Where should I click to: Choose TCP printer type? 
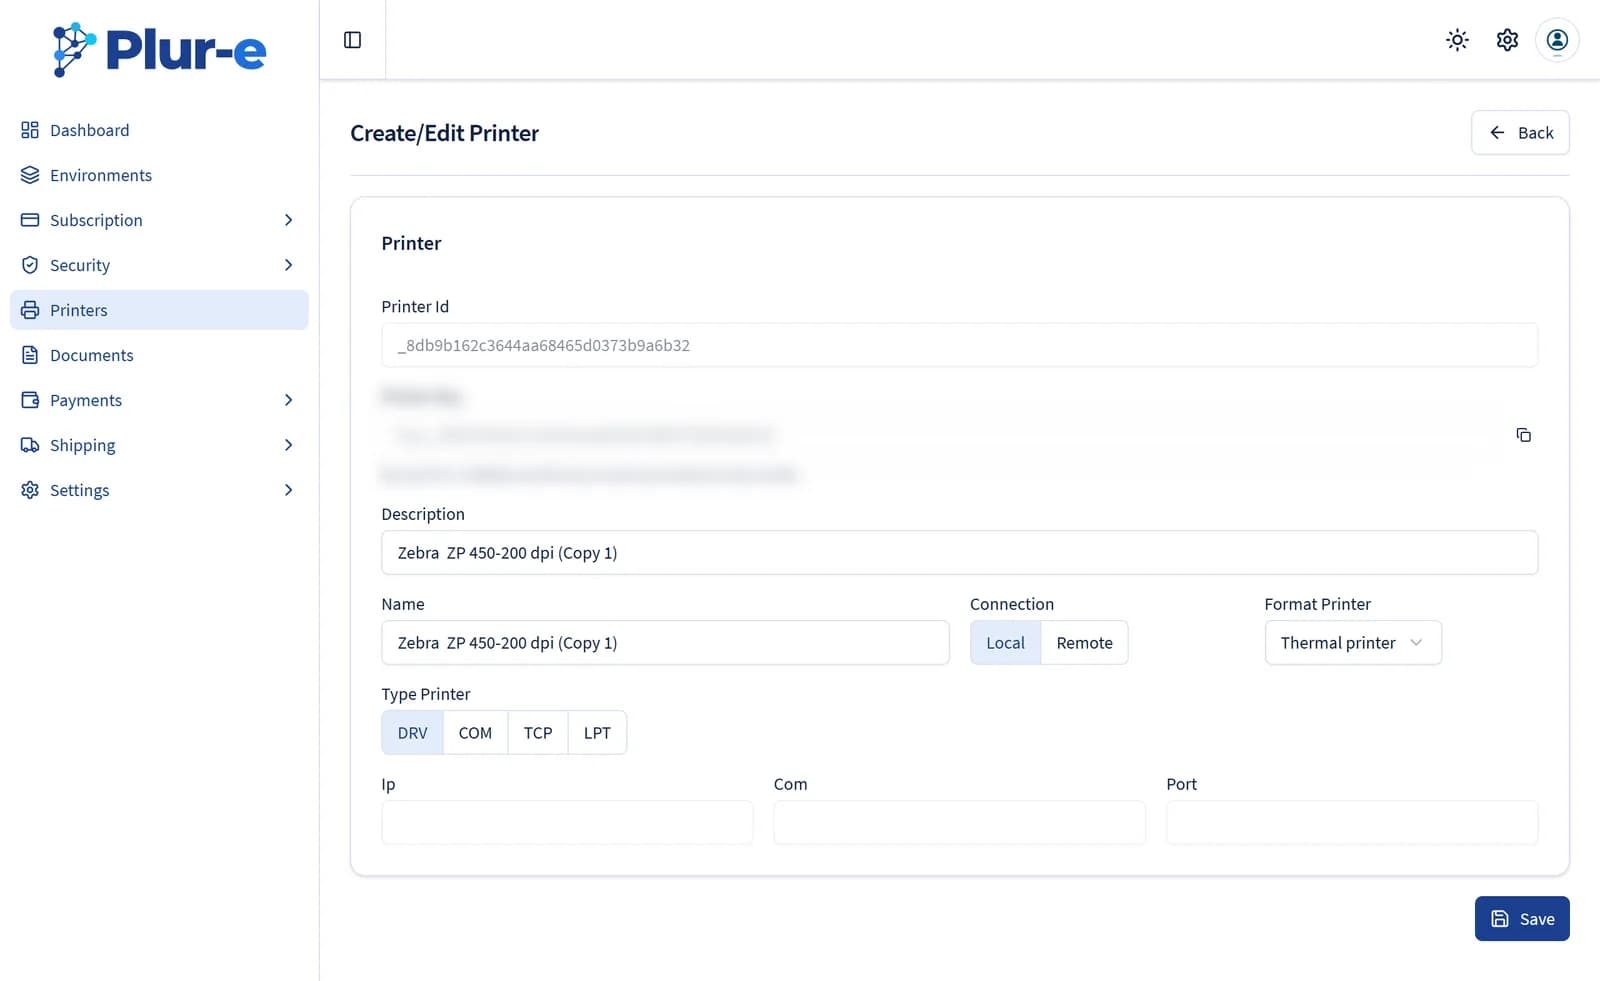(538, 733)
